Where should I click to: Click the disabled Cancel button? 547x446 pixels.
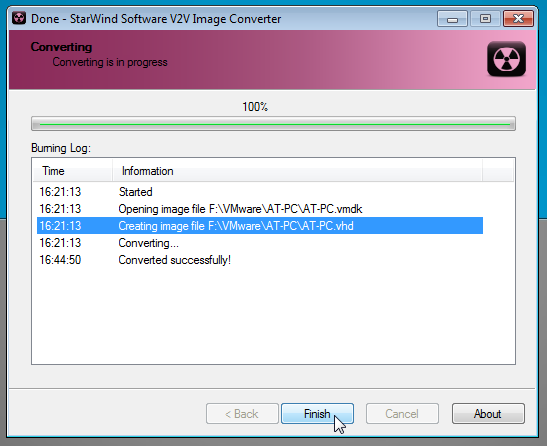(x=402, y=414)
